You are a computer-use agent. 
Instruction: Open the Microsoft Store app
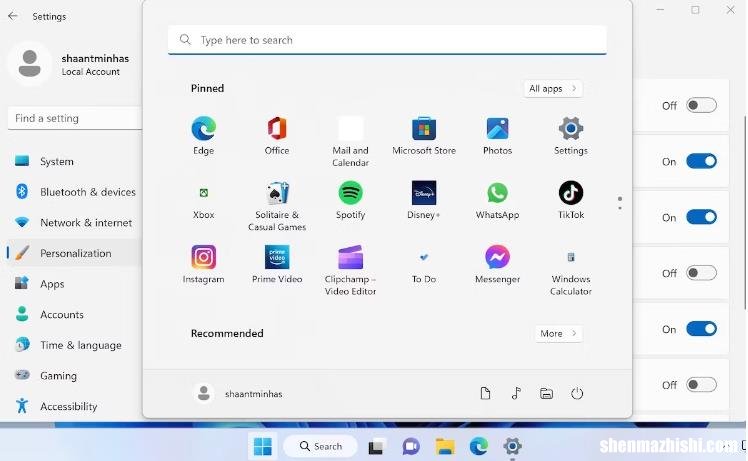tap(424, 136)
